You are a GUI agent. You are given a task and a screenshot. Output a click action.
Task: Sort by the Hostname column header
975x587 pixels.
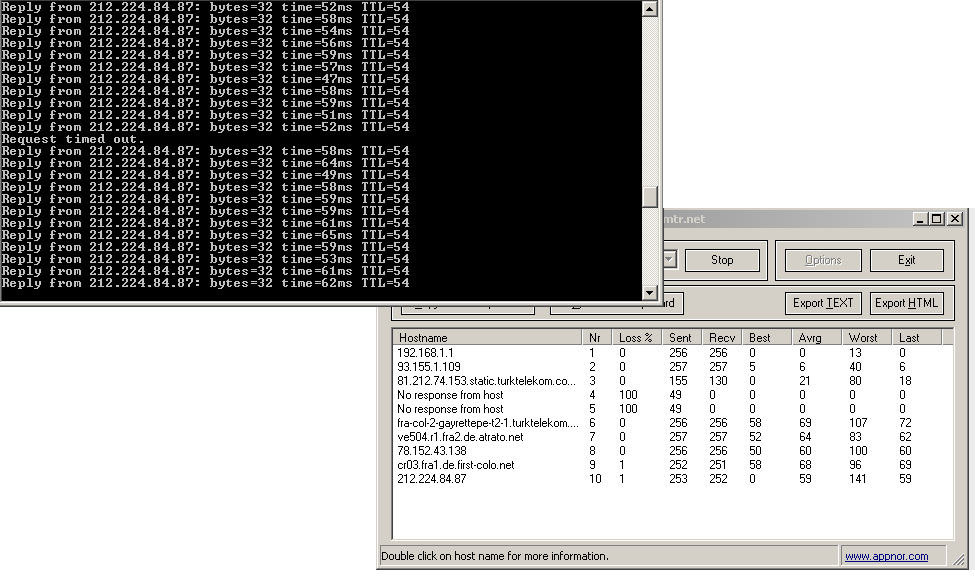(x=488, y=338)
